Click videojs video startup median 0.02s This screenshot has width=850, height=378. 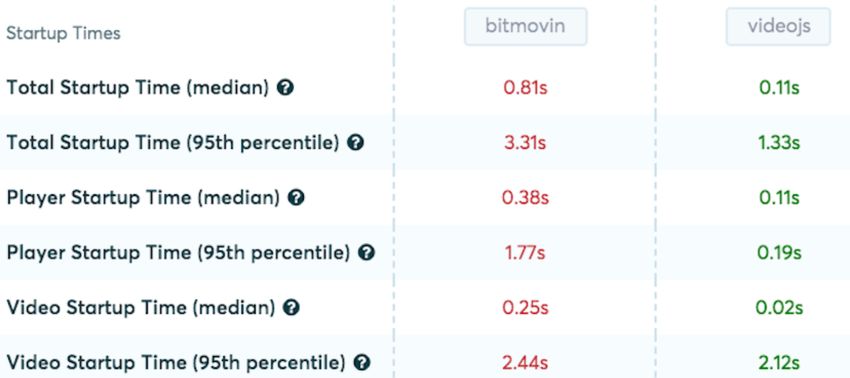pyautogui.click(x=780, y=307)
